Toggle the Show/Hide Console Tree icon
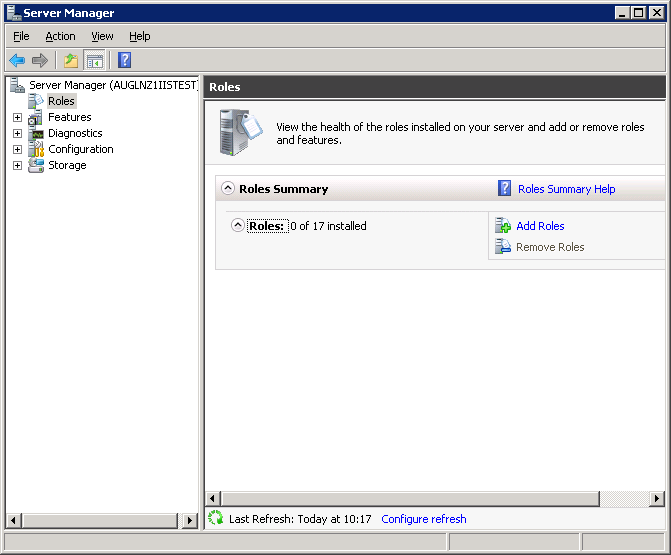671x555 pixels. 94,60
